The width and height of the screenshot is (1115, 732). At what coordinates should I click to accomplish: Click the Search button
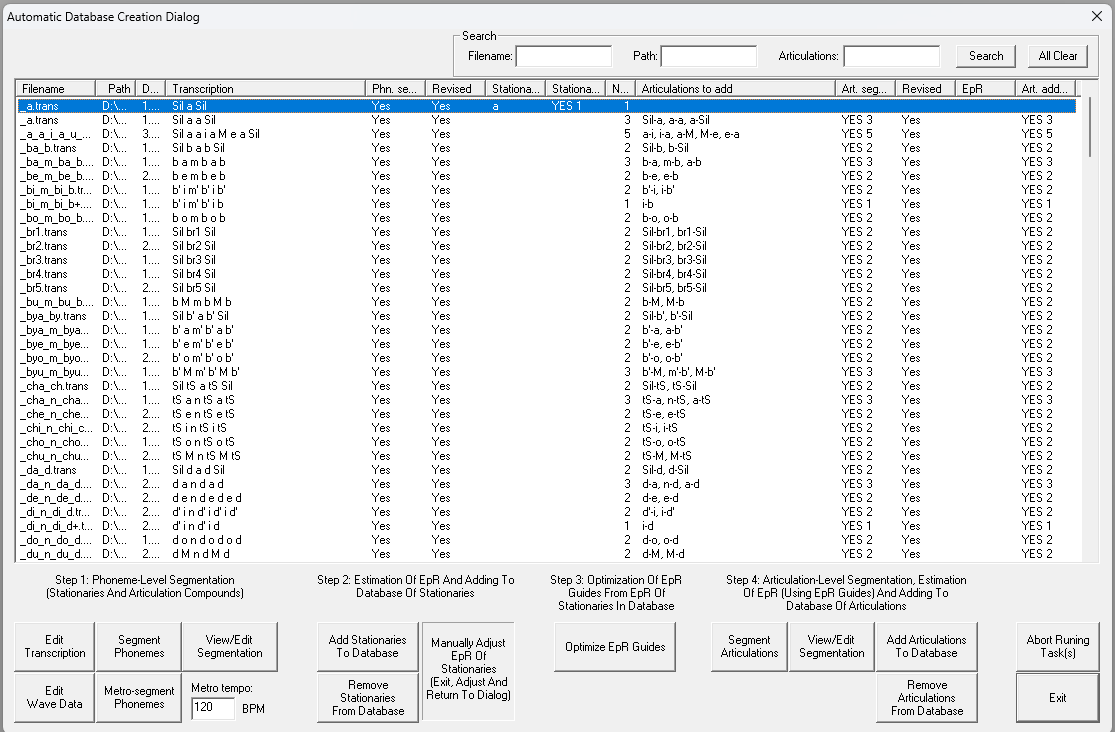point(985,56)
